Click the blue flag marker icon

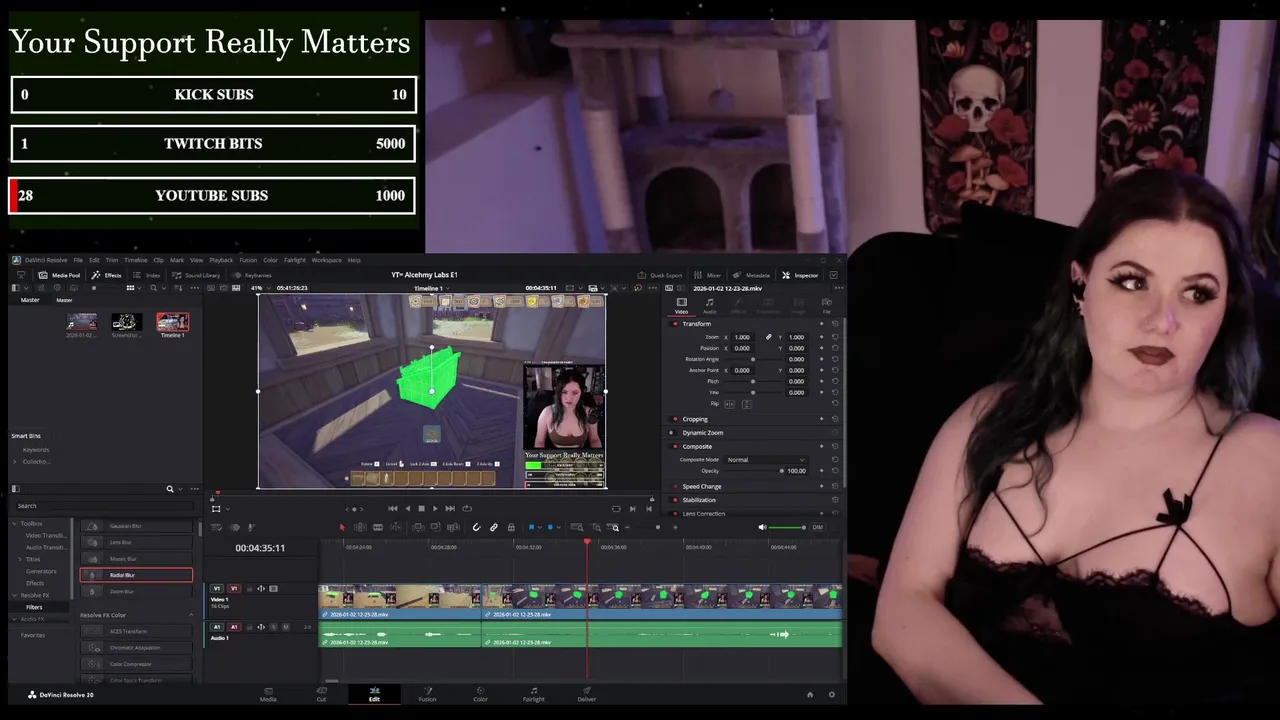point(531,527)
